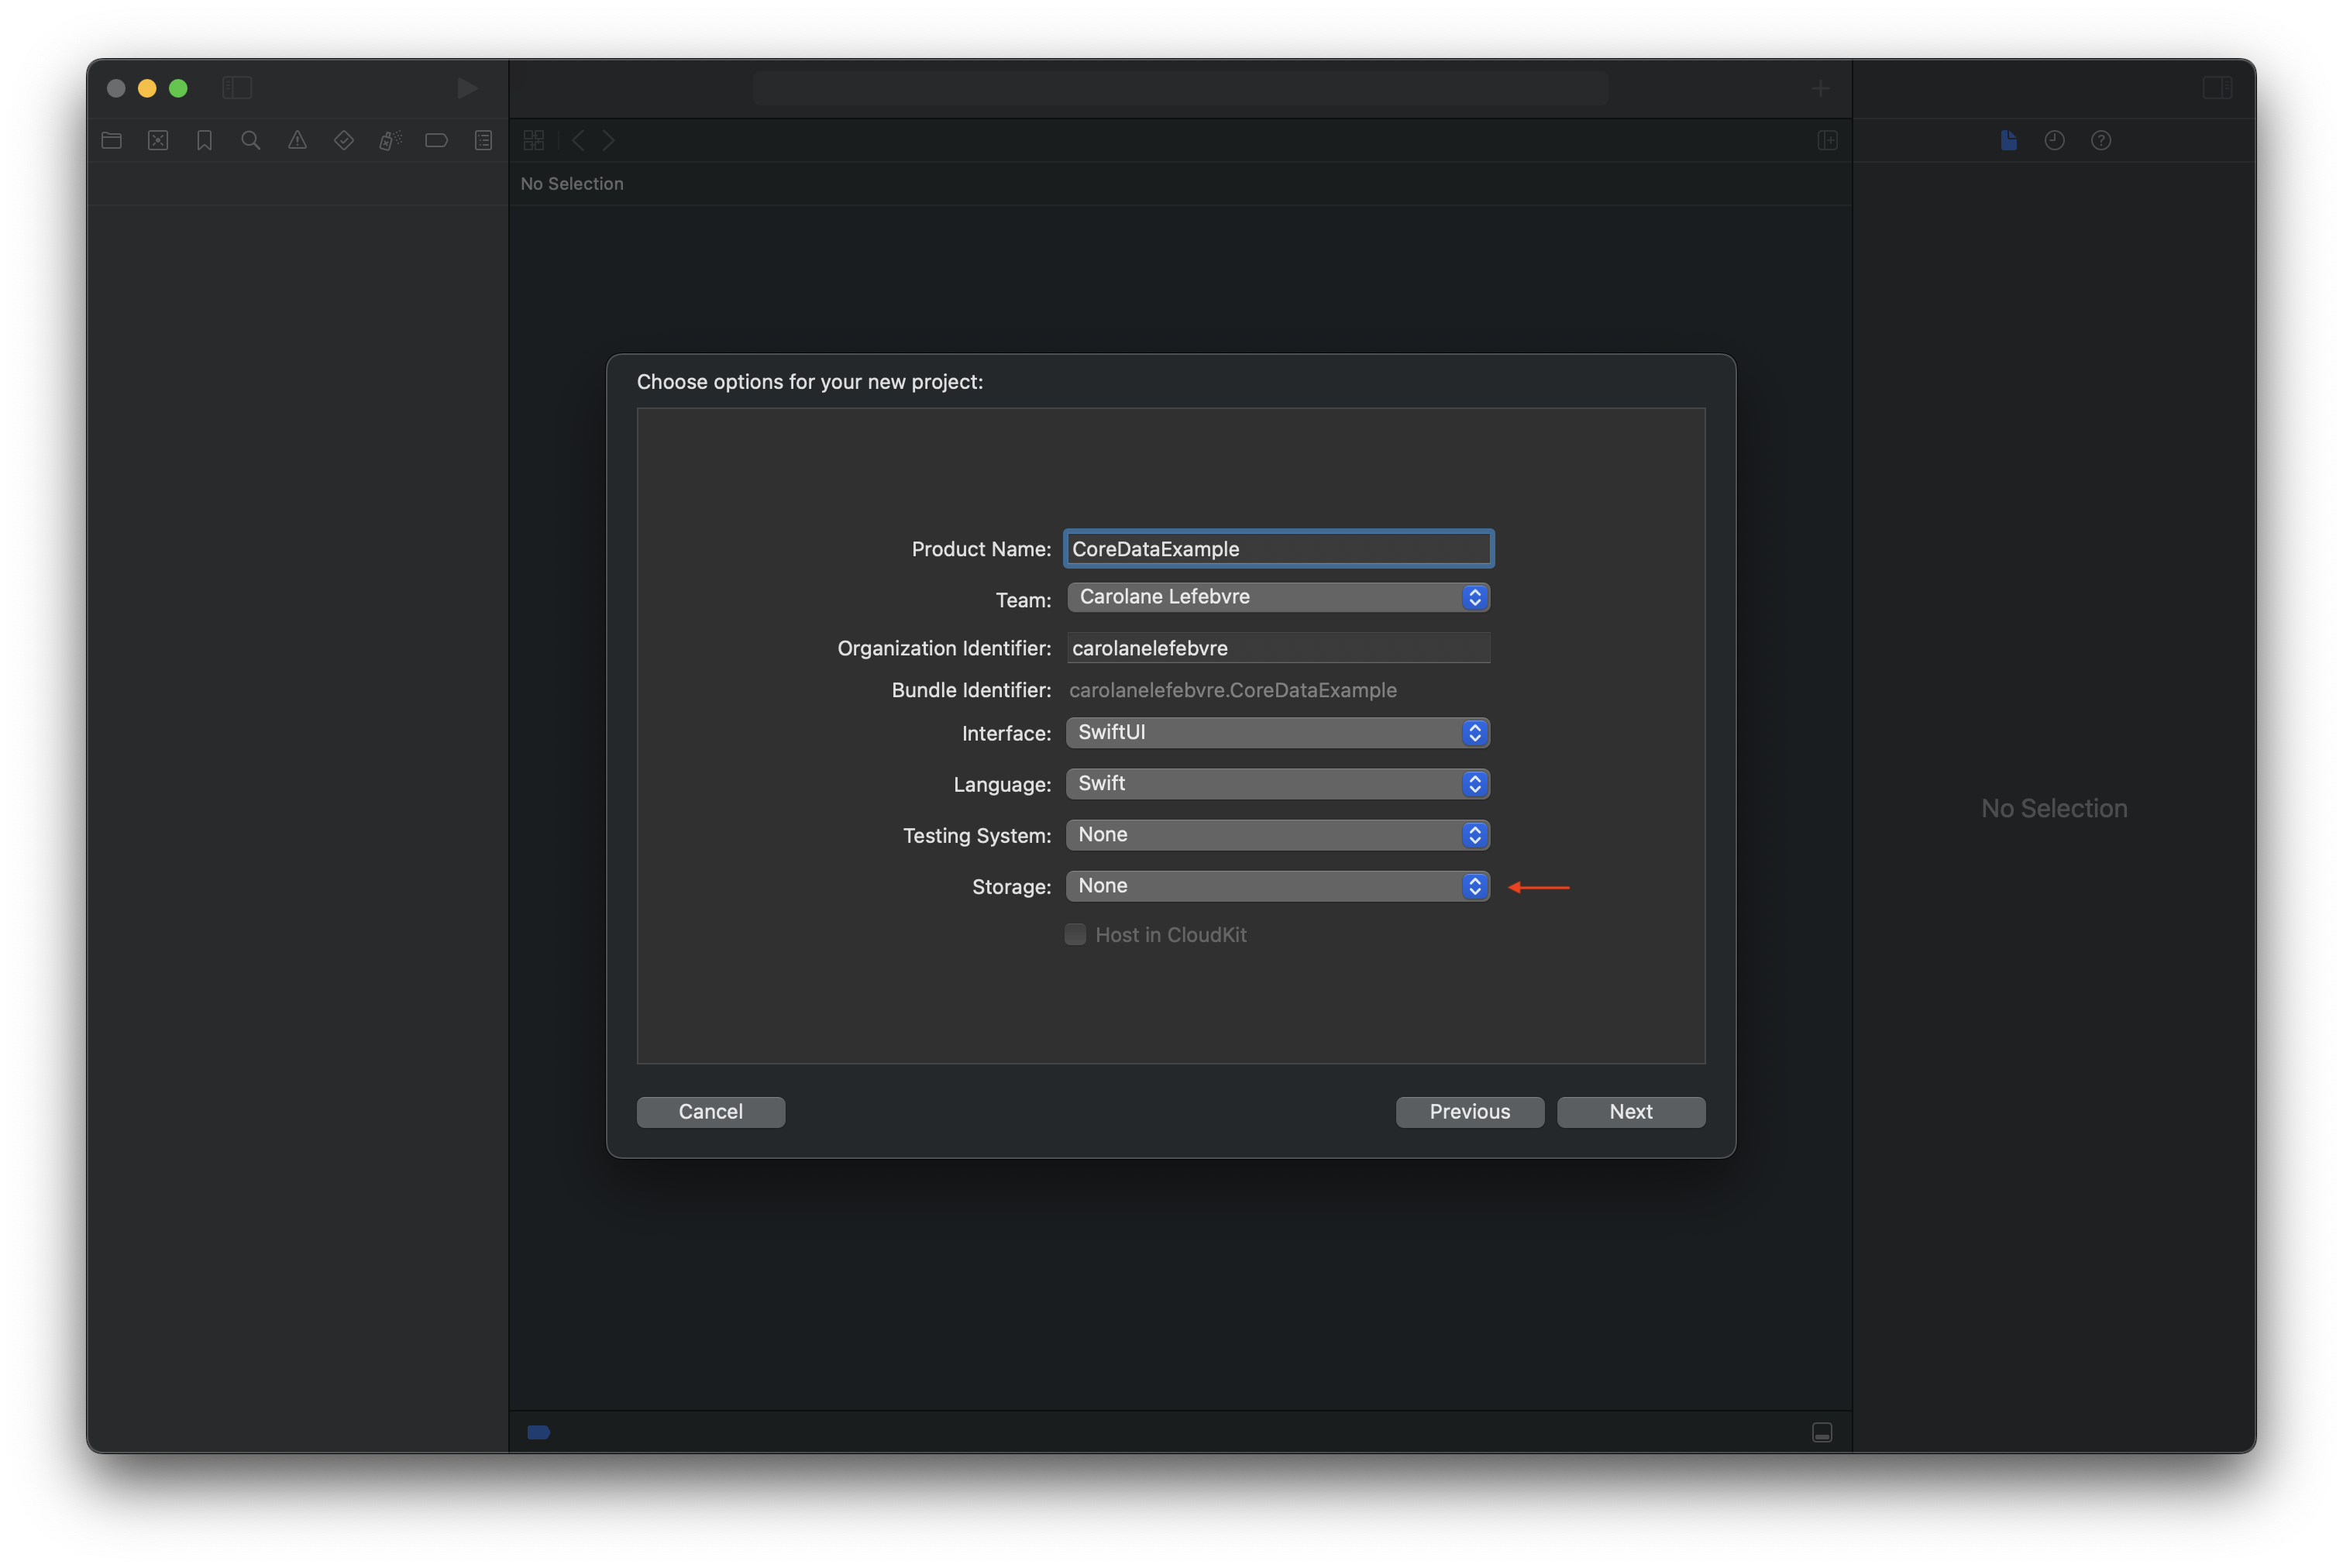2343x1568 pixels.
Task: Click the warning/issue indicator icon
Action: click(x=298, y=138)
